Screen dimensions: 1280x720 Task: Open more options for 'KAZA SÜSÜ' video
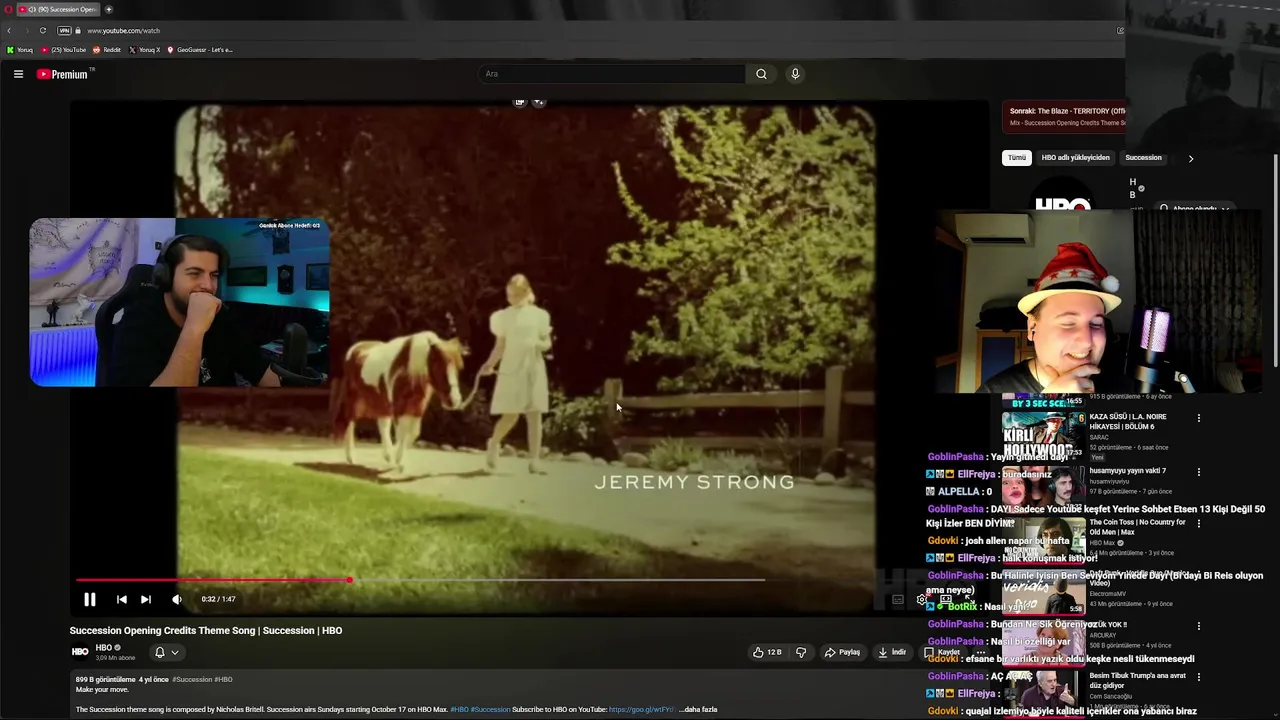(1199, 418)
